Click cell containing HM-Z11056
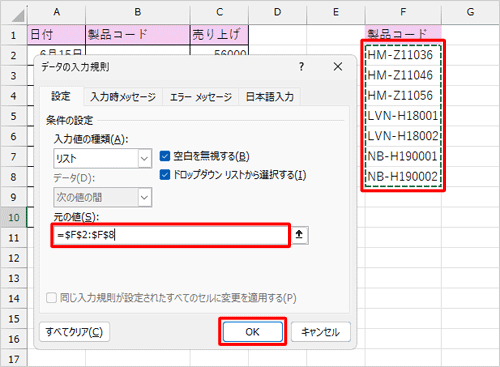Viewport: 500px width, 367px height. (x=403, y=96)
